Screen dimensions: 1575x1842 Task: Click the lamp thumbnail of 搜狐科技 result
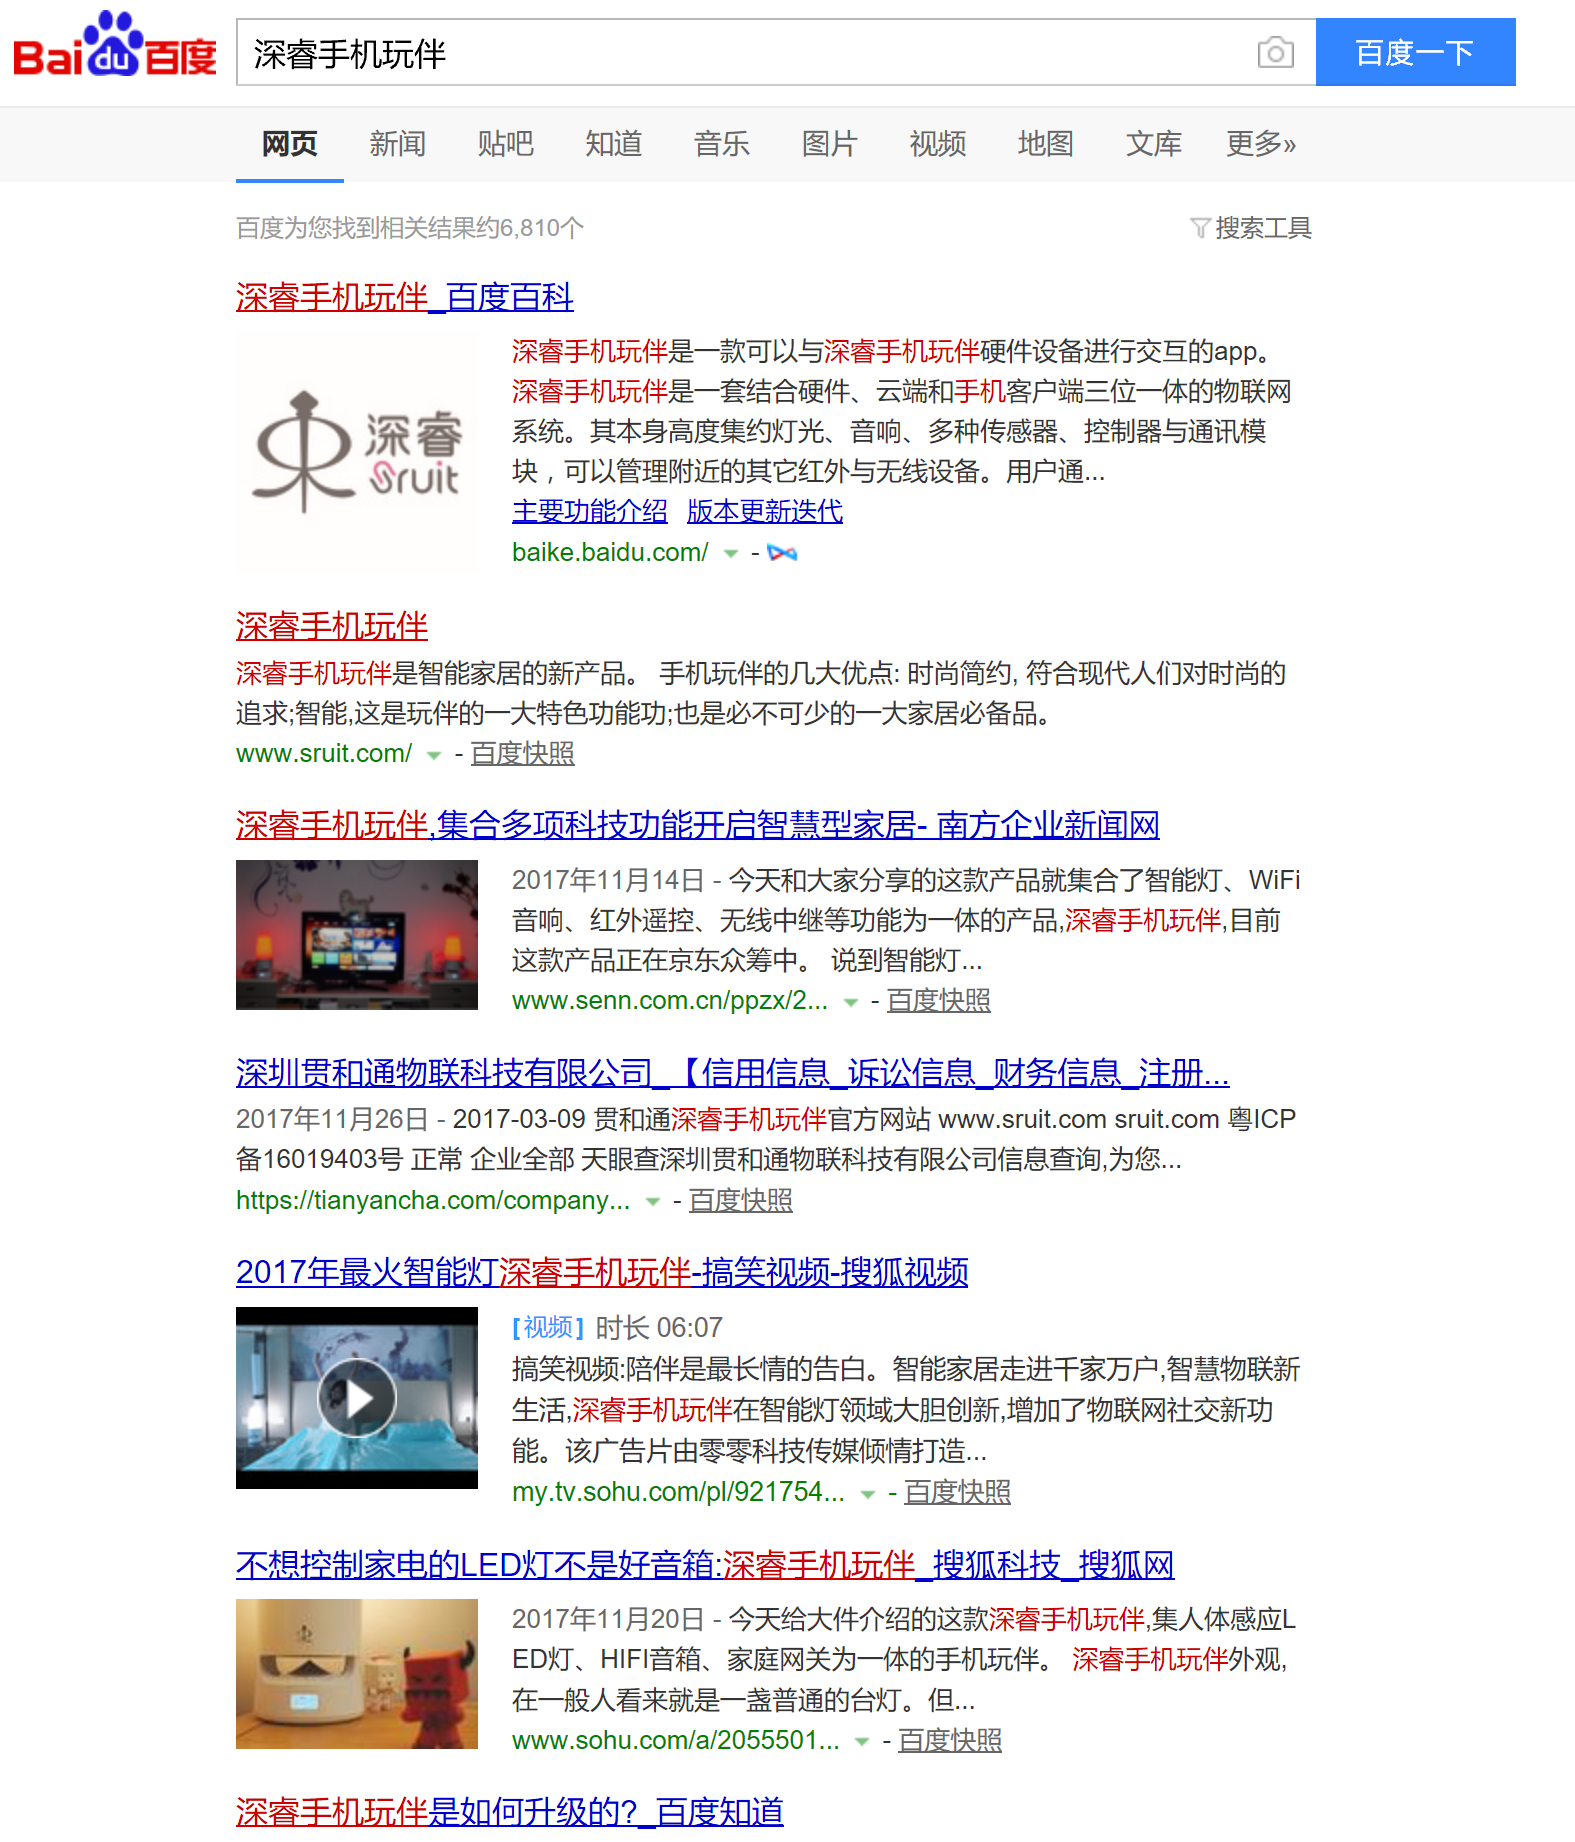tap(357, 1674)
